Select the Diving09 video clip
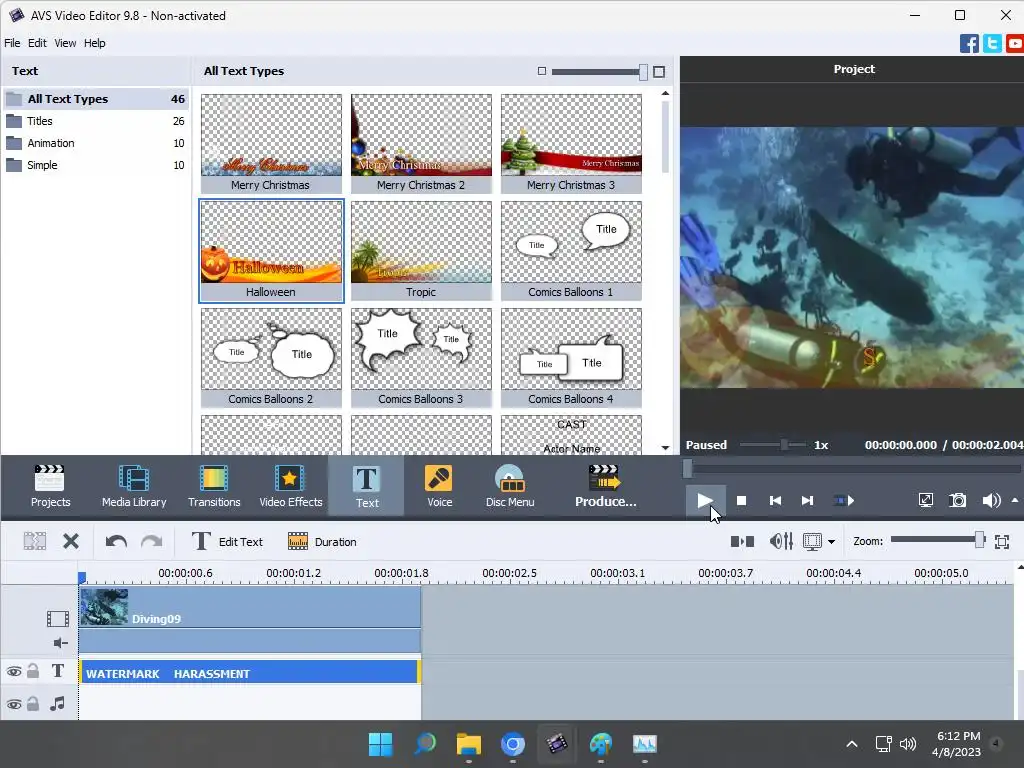This screenshot has width=1024, height=768. pos(250,607)
